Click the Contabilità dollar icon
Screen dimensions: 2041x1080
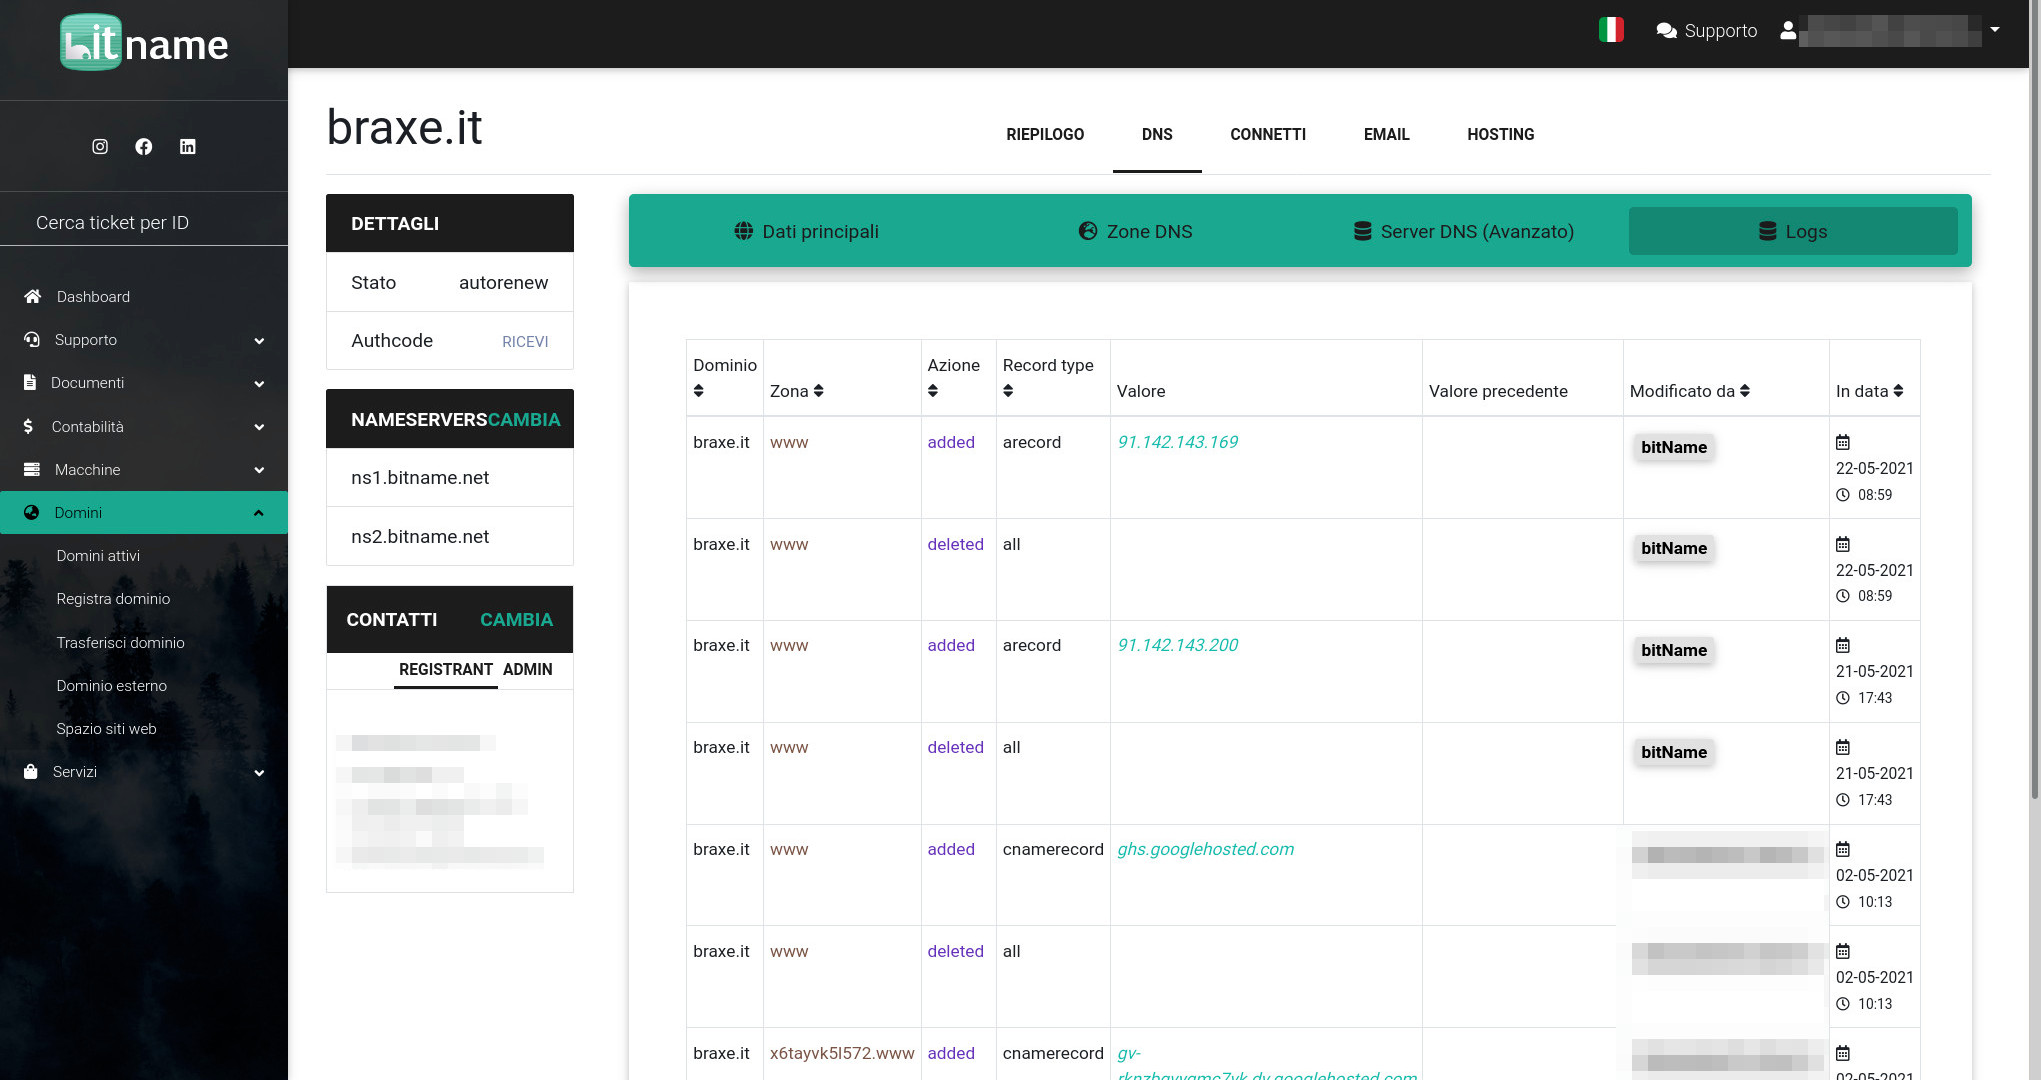[x=28, y=427]
